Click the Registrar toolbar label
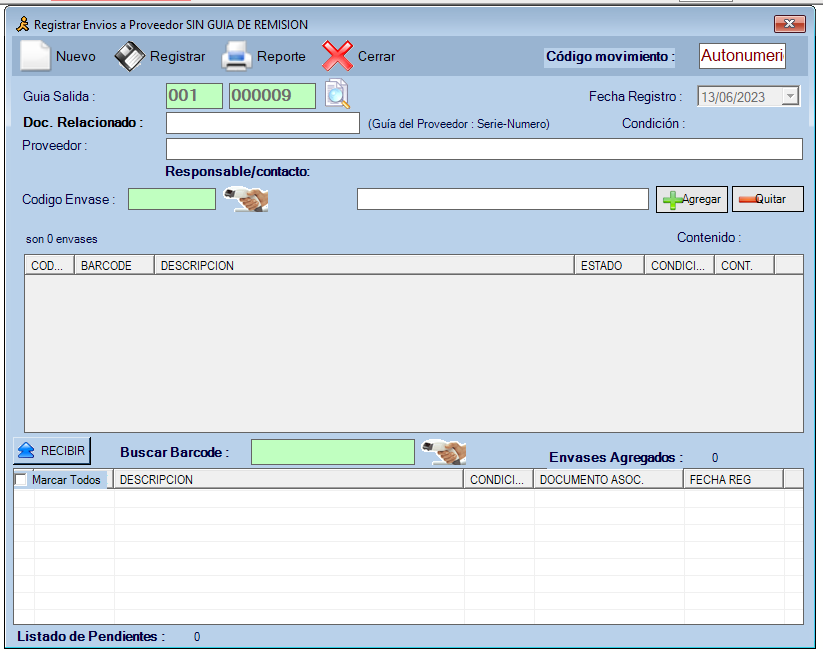This screenshot has width=823, height=653. click(177, 56)
